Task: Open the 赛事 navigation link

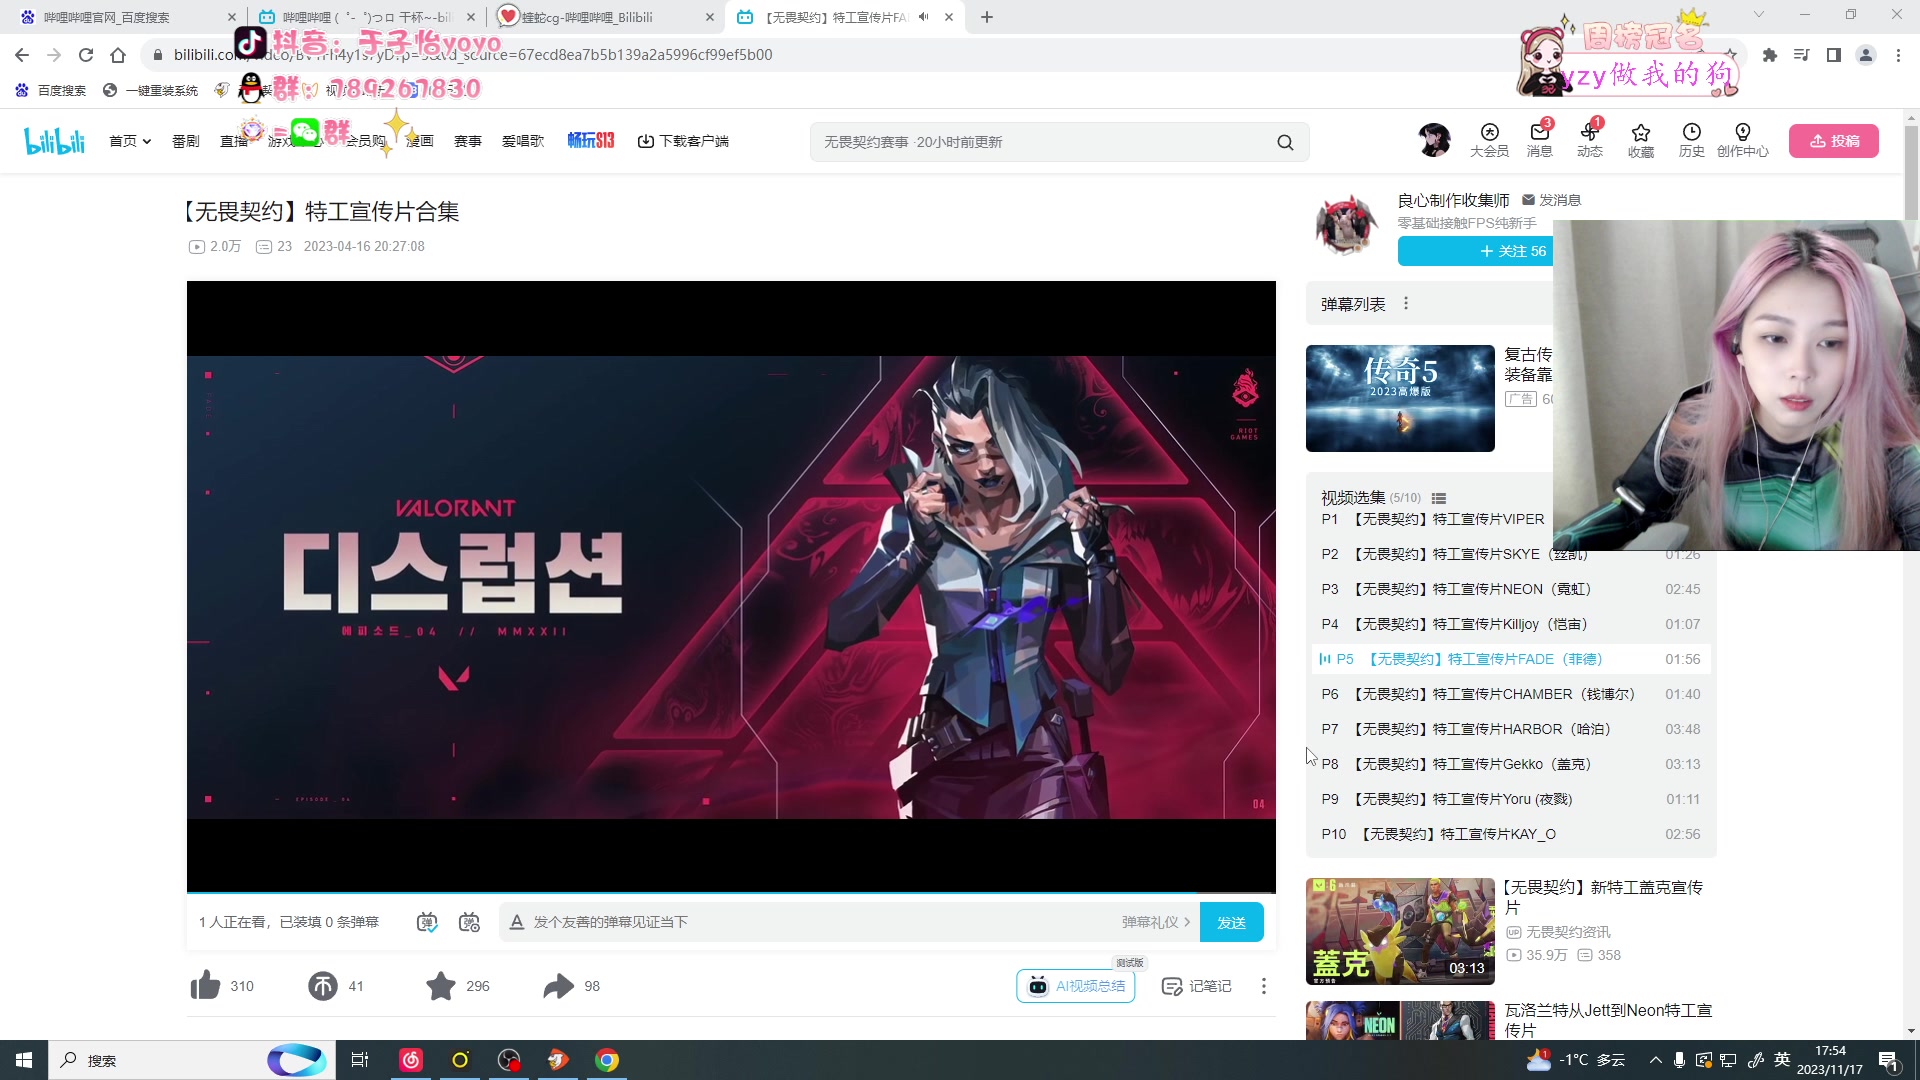Action: pos(468,141)
